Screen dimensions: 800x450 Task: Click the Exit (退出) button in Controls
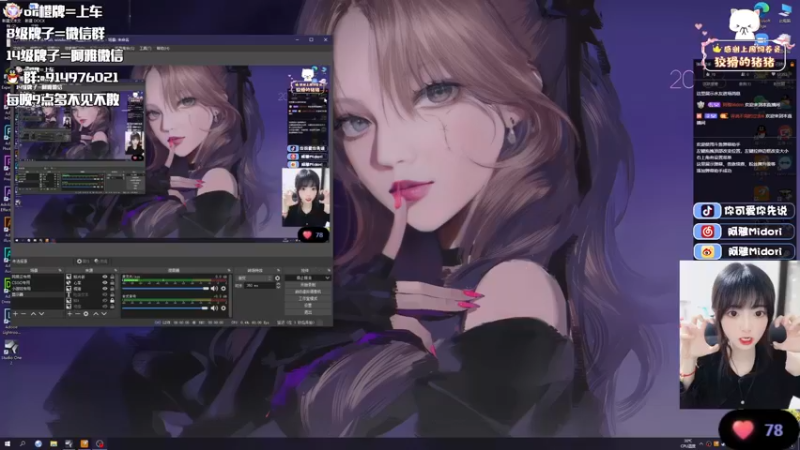pos(308,312)
